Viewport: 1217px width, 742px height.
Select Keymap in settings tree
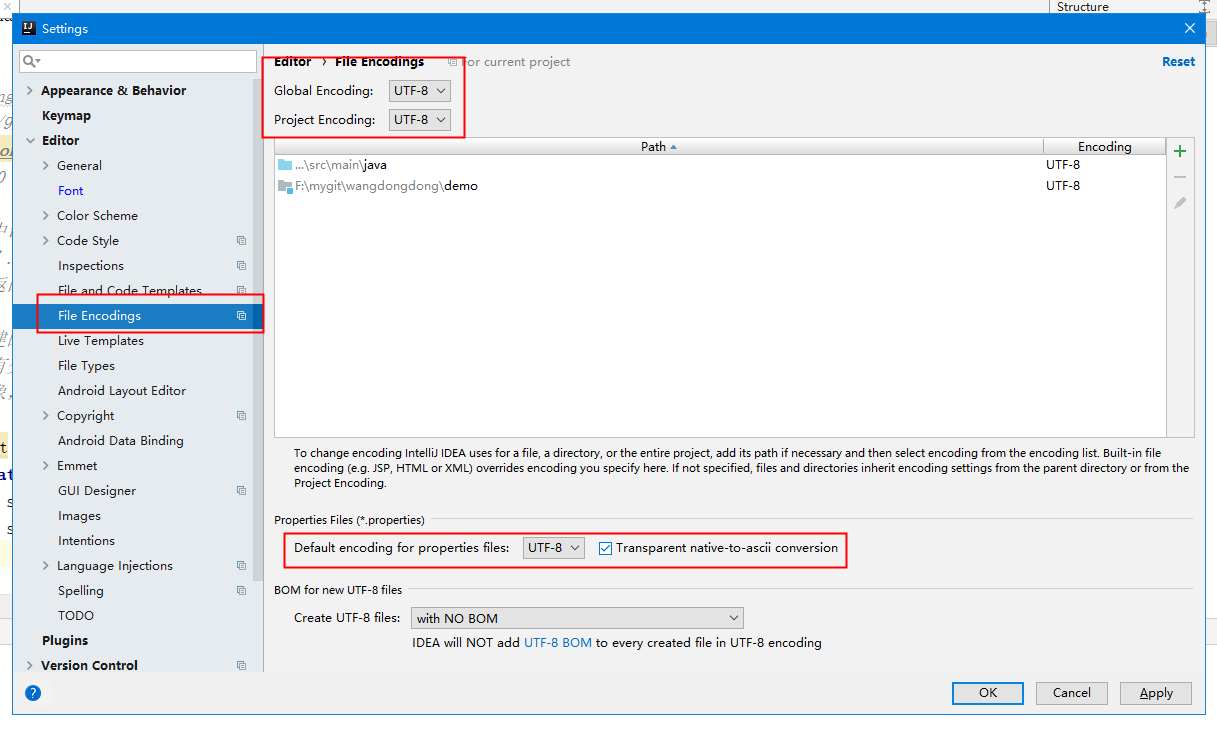(66, 116)
